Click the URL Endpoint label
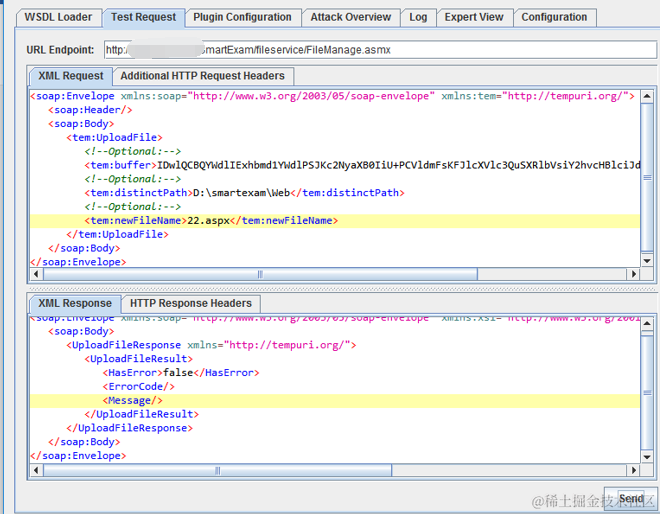This screenshot has height=514, width=660. [60, 50]
